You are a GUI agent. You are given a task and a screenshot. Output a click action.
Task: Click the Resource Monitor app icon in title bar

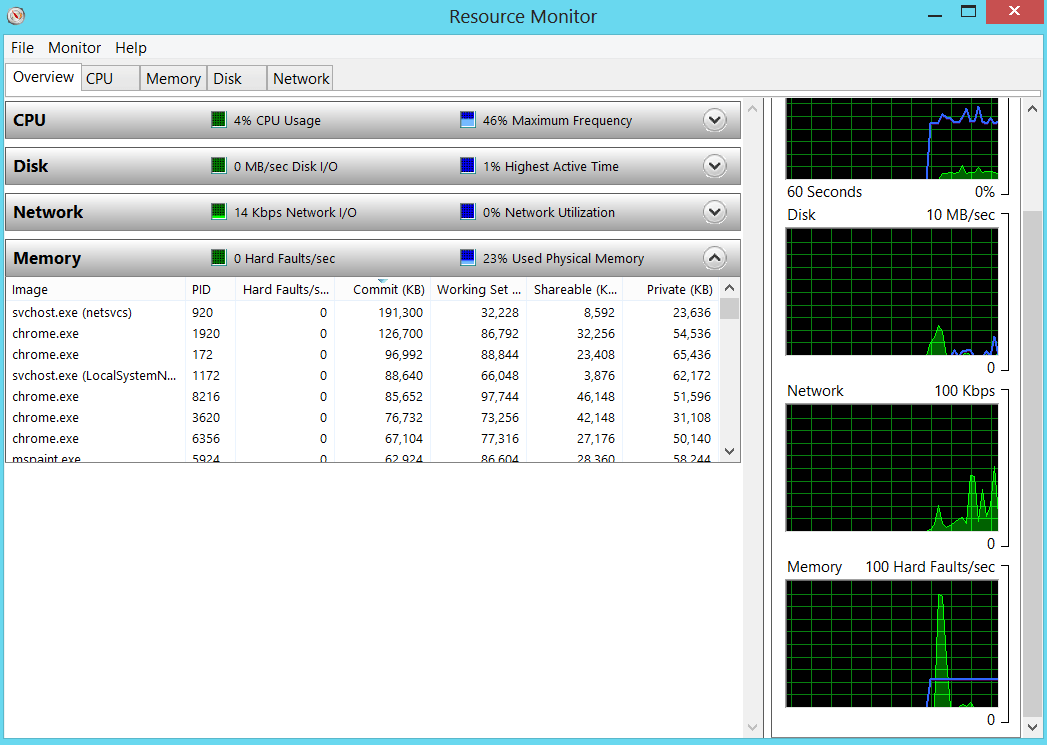(x=16, y=16)
